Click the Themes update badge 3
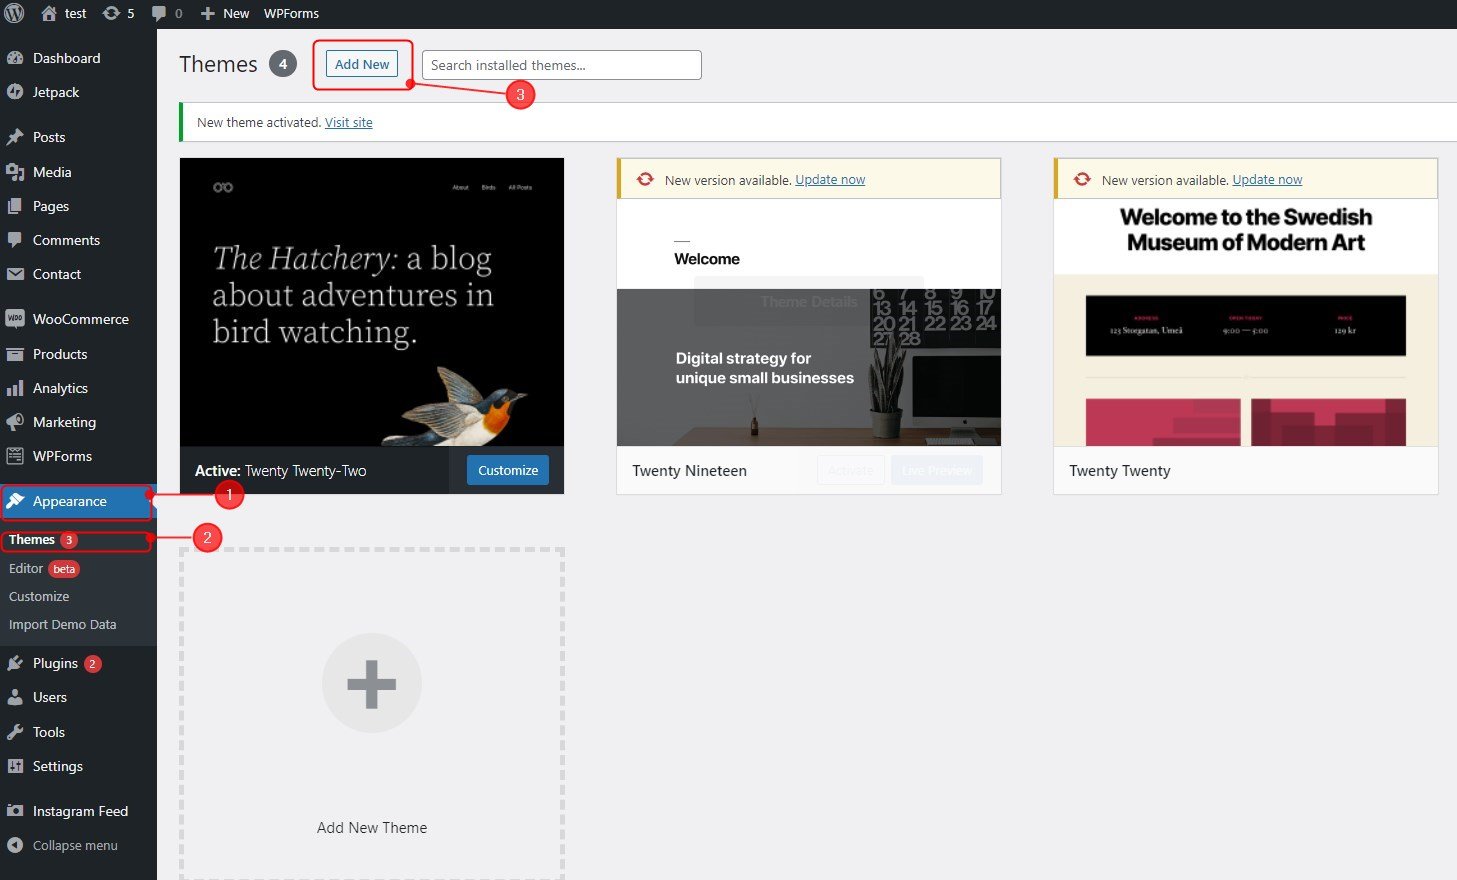Viewport: 1457px width, 880px height. coord(69,540)
